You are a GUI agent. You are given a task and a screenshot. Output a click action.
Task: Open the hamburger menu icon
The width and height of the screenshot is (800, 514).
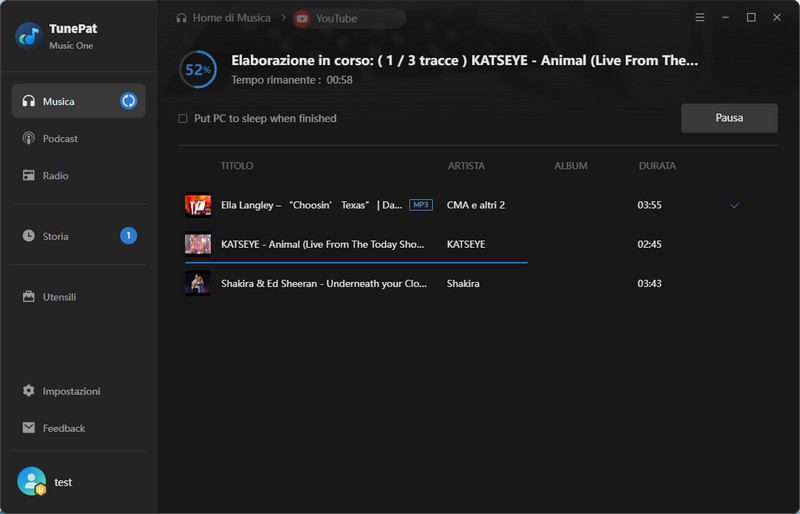[x=699, y=18]
